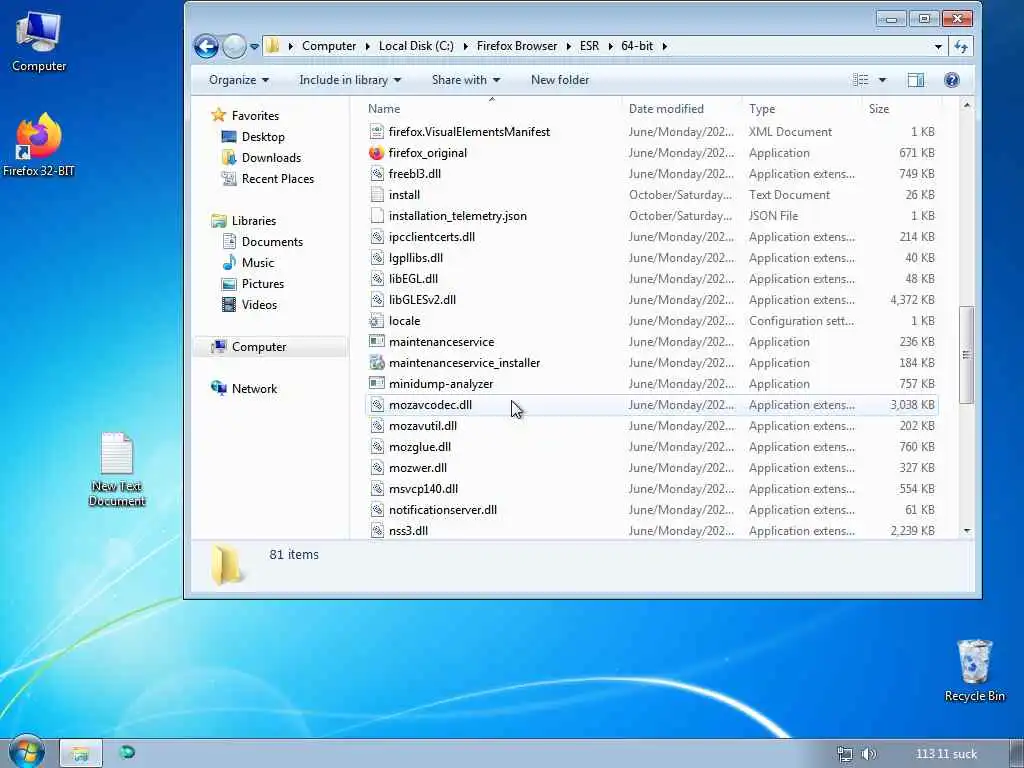
Task: Open the Include in library menu
Action: [350, 80]
